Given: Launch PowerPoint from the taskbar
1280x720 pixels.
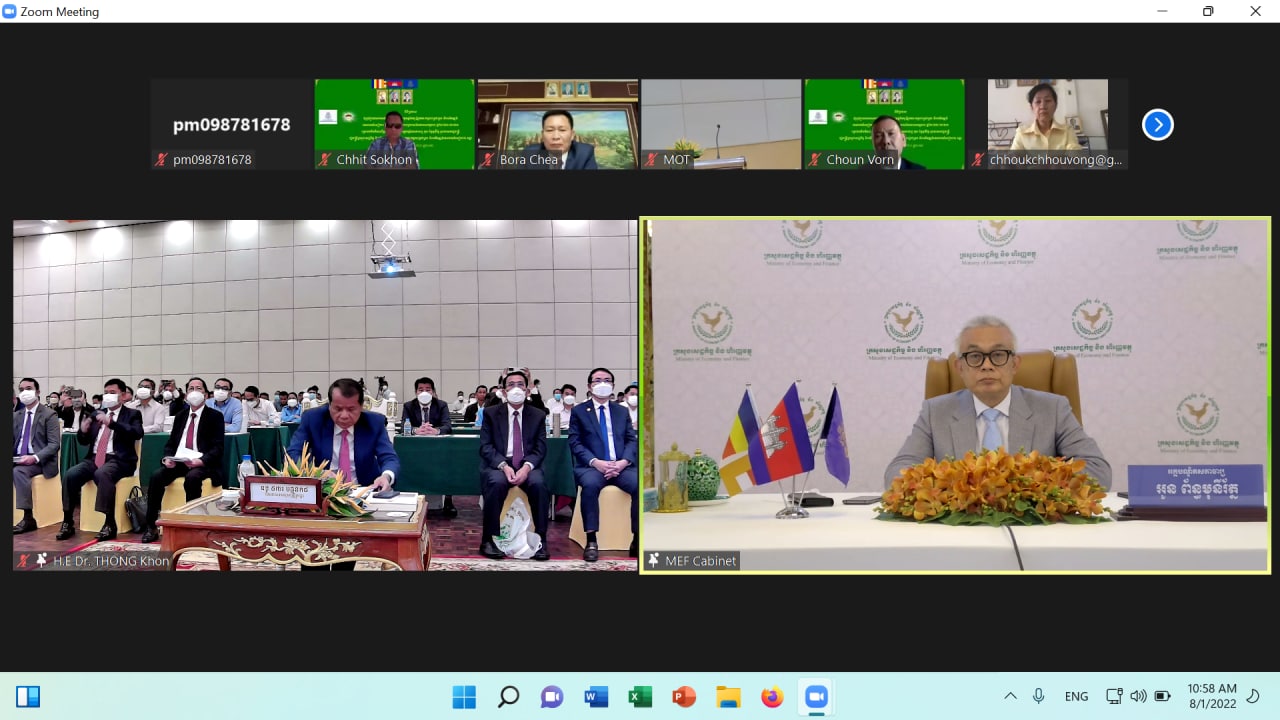Looking at the screenshot, I should coord(684,697).
